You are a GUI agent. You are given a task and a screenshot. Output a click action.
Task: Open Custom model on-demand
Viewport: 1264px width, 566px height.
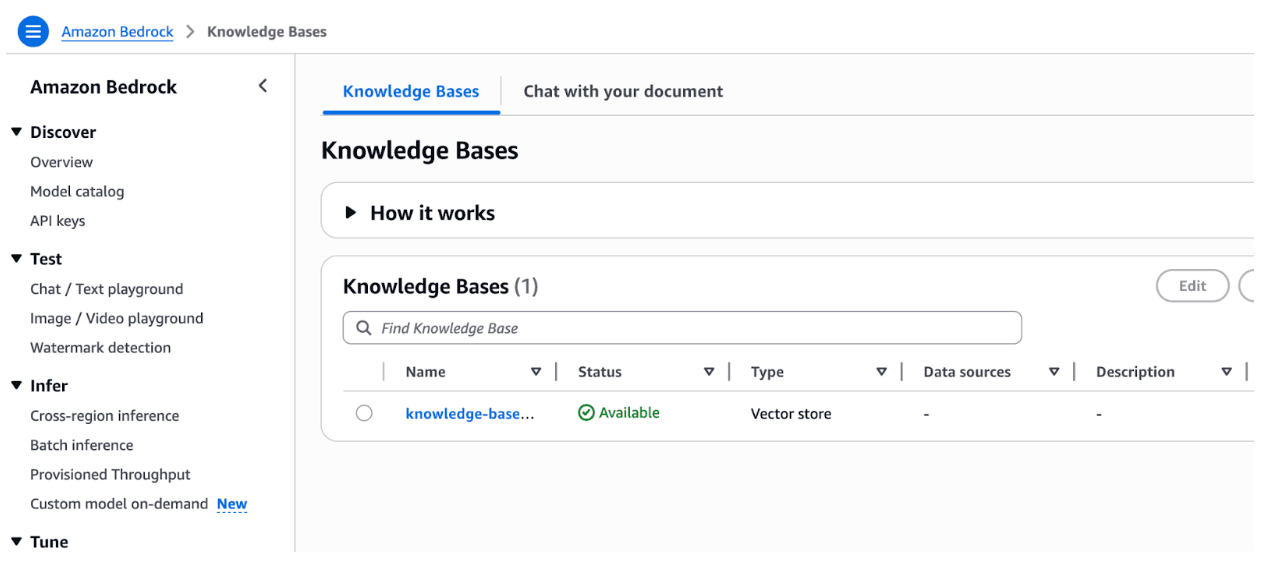pos(119,504)
